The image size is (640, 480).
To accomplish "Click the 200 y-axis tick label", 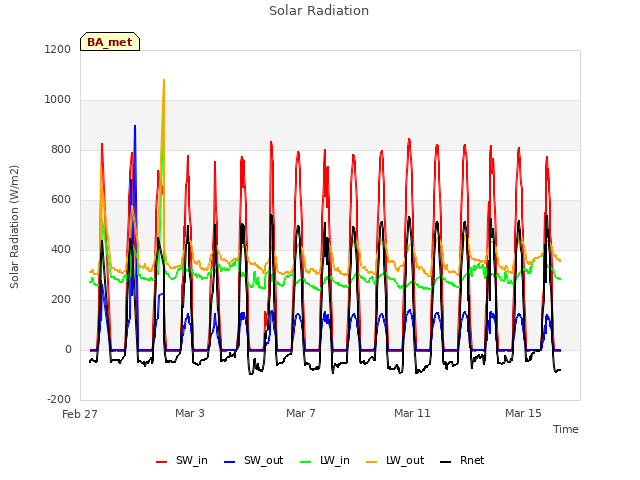I will tap(61, 300).
